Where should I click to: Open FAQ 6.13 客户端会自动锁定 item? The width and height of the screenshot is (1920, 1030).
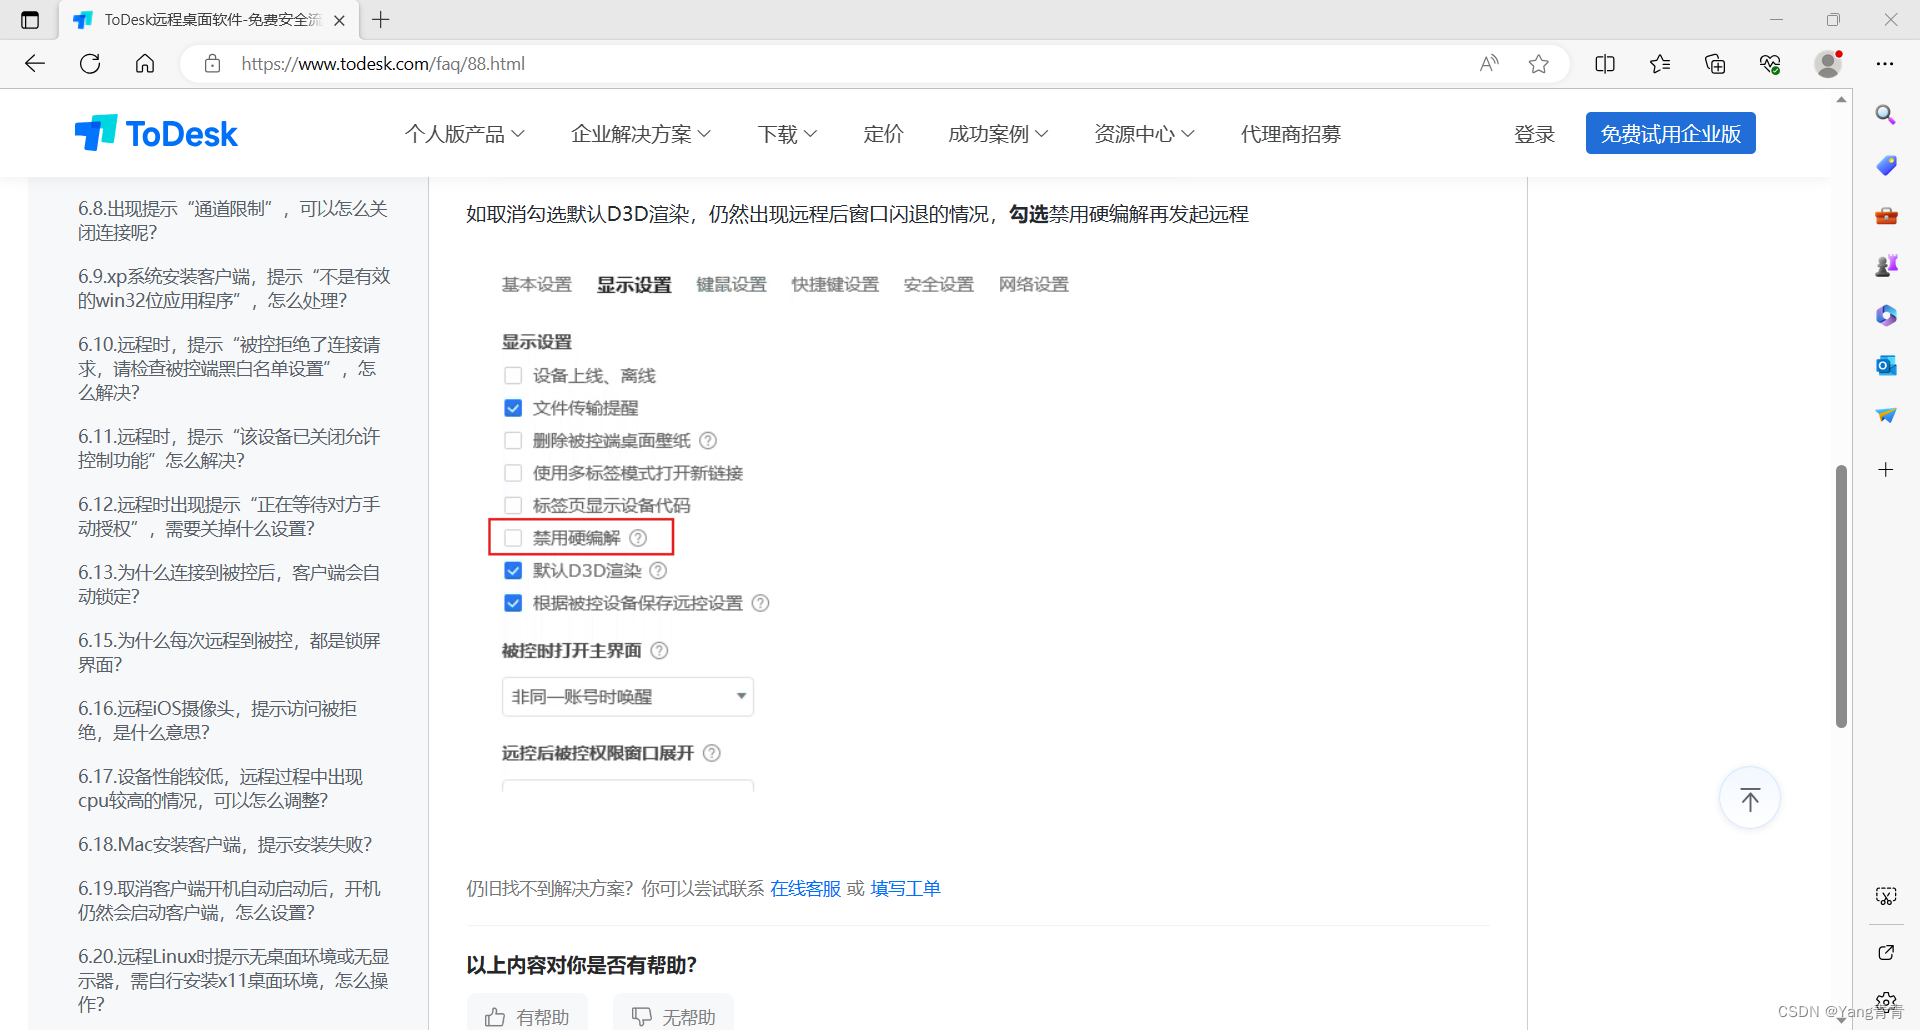[229, 585]
